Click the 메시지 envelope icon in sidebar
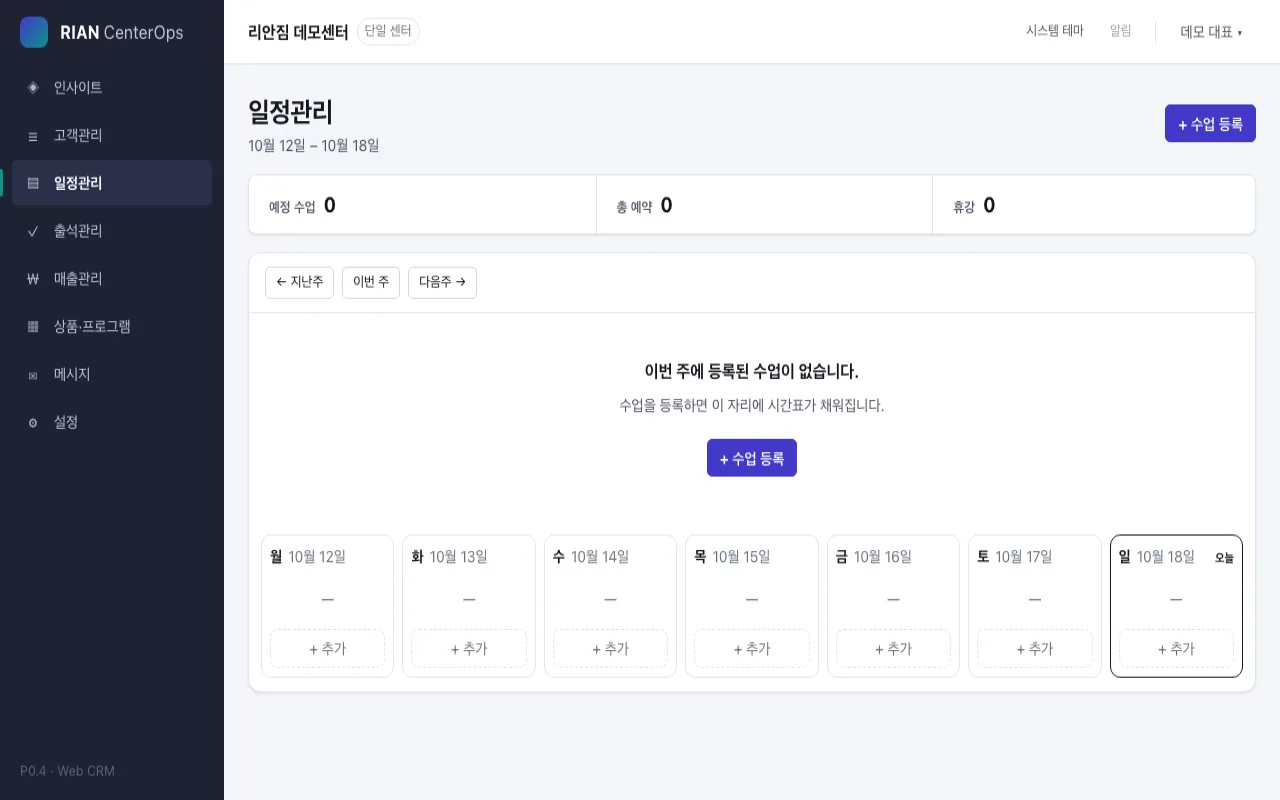This screenshot has height=800, width=1280. 33,375
